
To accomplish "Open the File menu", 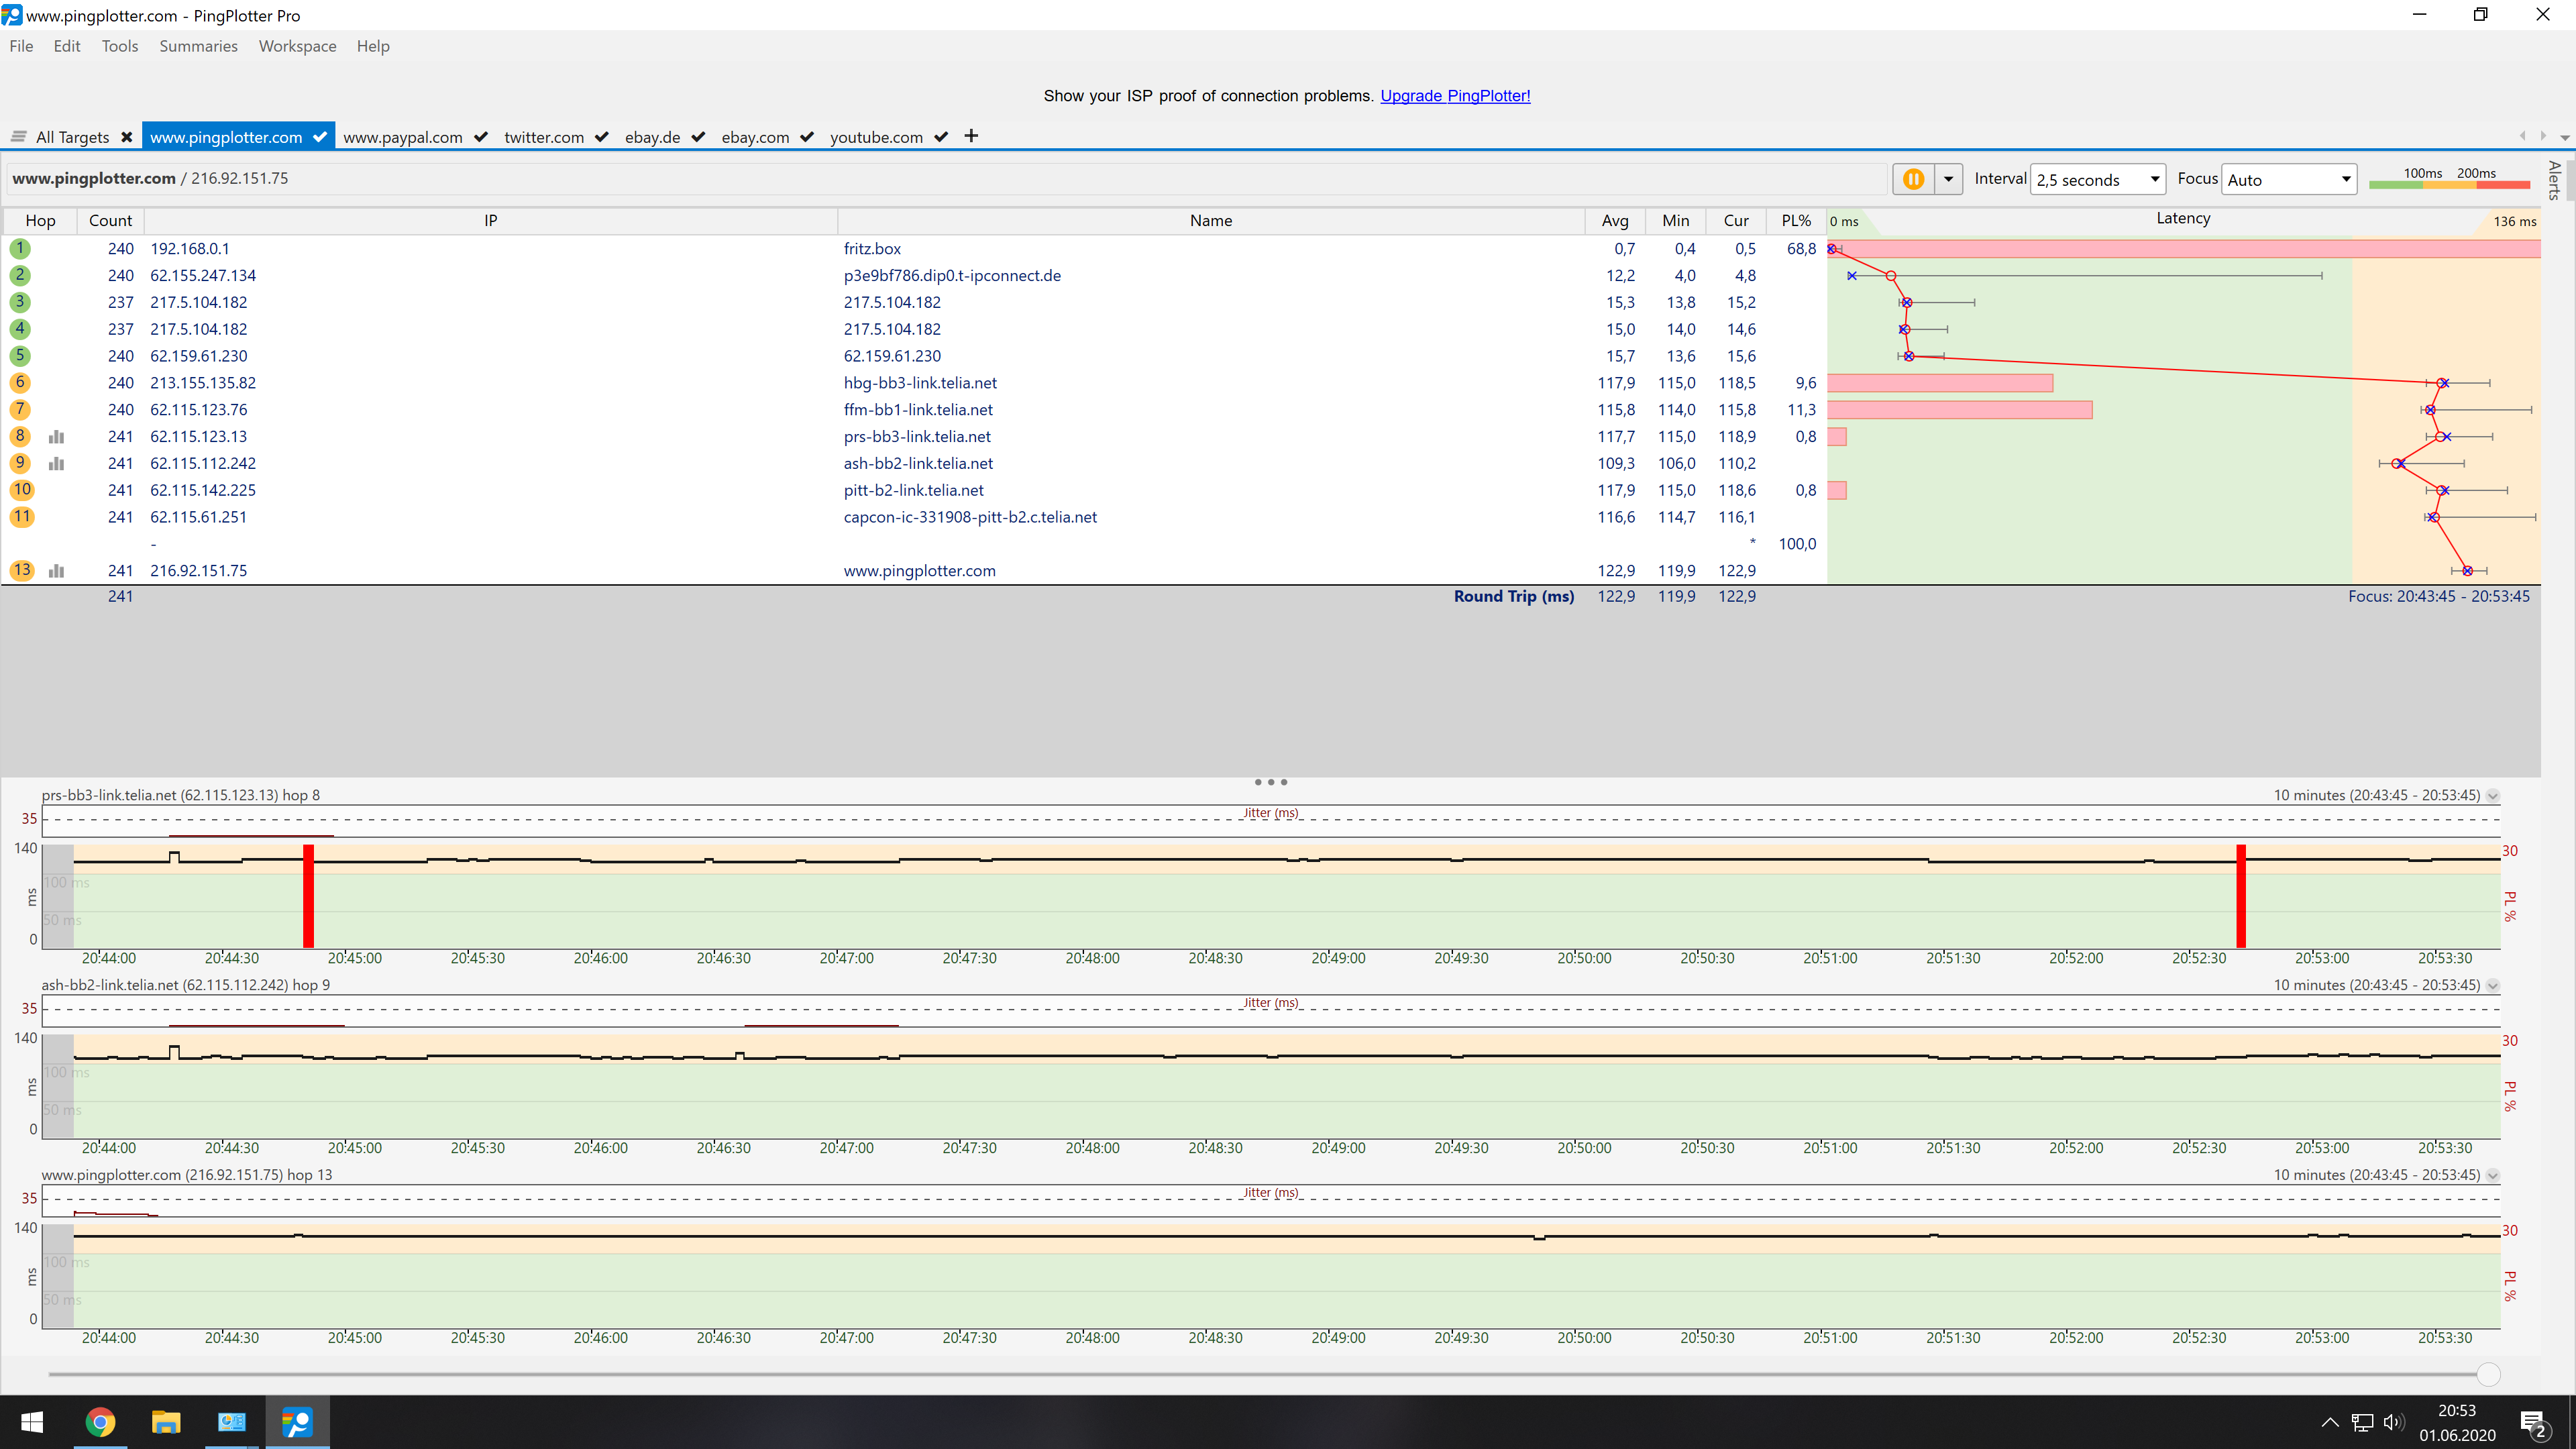I will point(21,46).
